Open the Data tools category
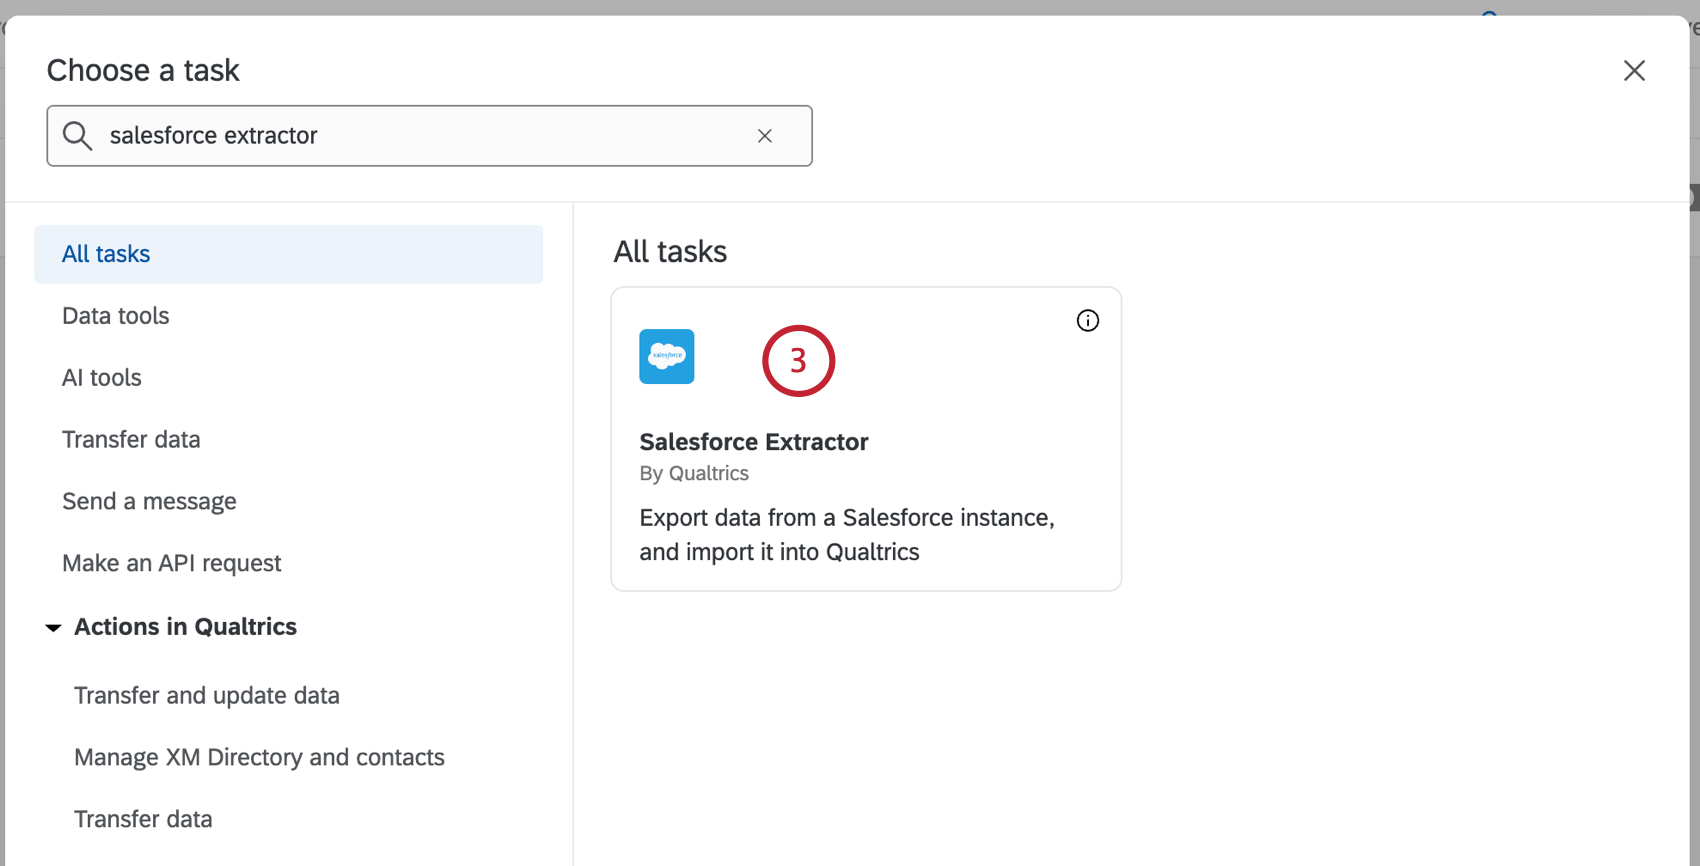1700x866 pixels. pyautogui.click(x=116, y=316)
